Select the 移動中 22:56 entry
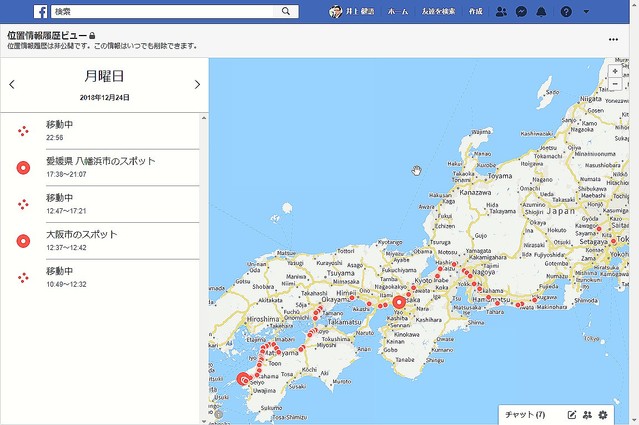The image size is (639, 425). 100,131
